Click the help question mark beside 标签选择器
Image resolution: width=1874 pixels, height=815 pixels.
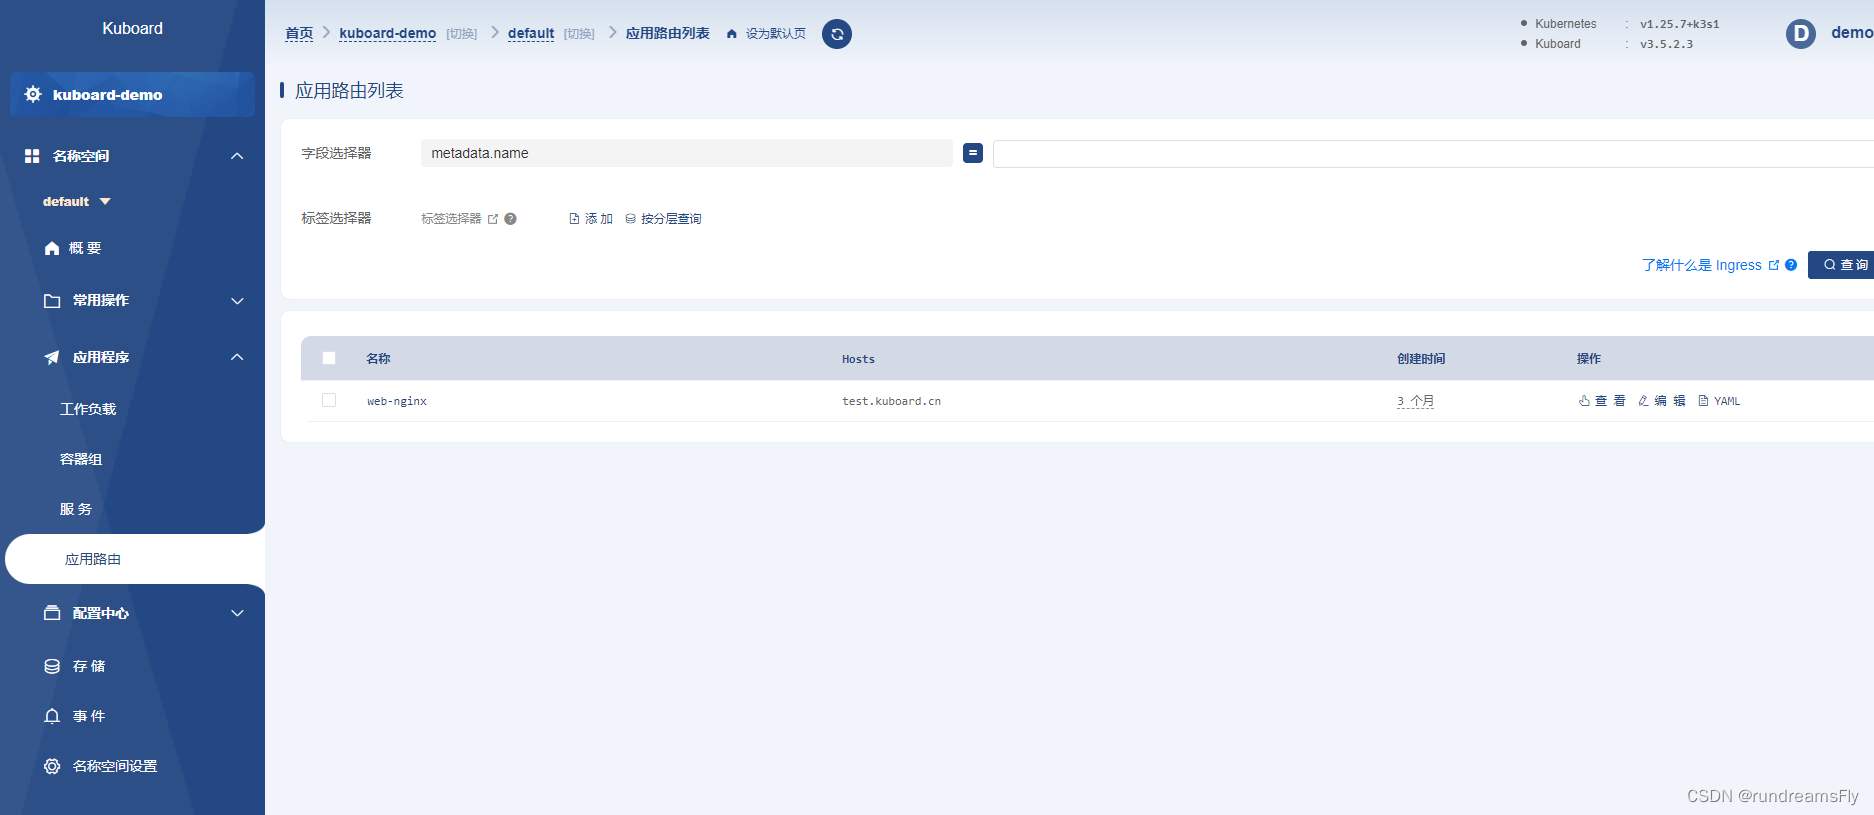point(510,219)
